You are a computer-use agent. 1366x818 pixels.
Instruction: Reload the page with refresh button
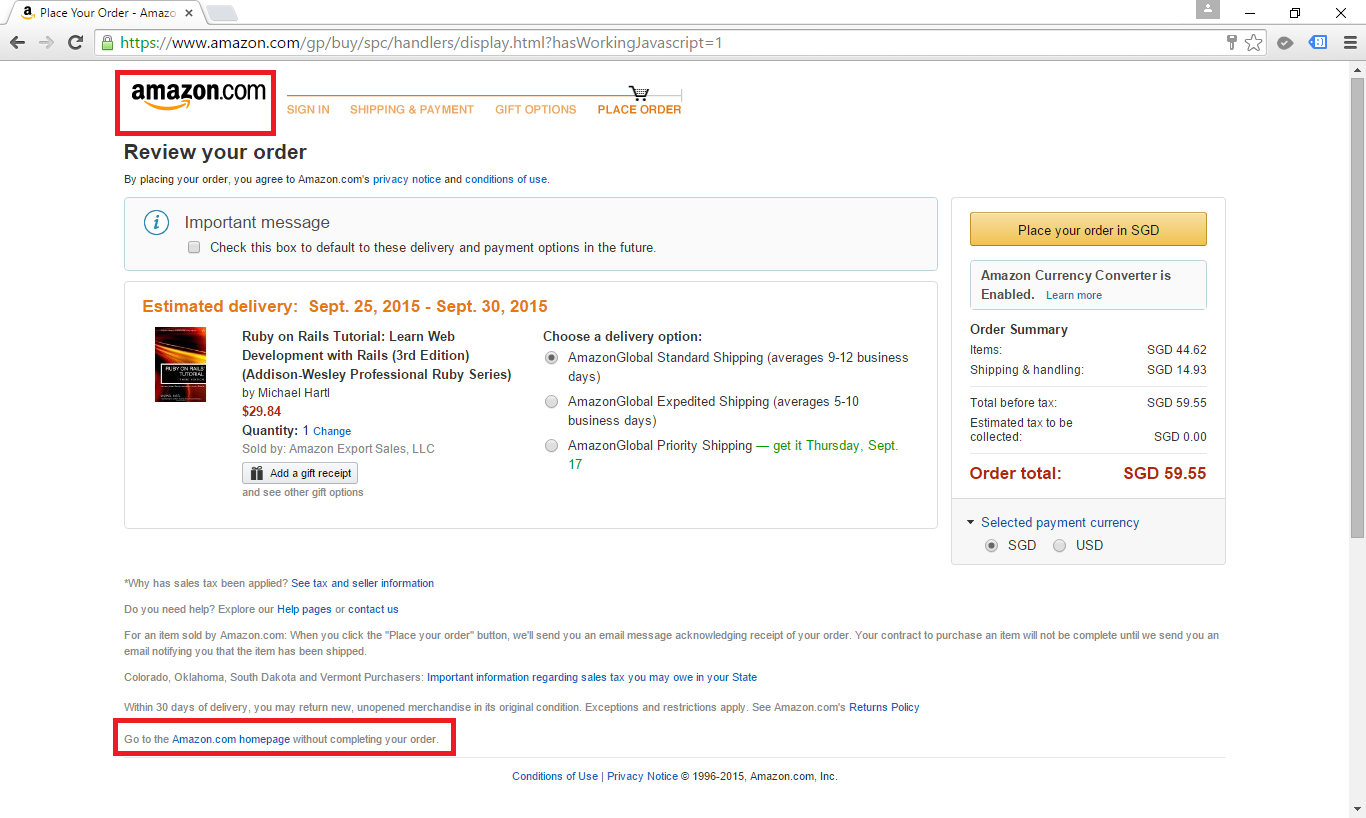coord(75,43)
